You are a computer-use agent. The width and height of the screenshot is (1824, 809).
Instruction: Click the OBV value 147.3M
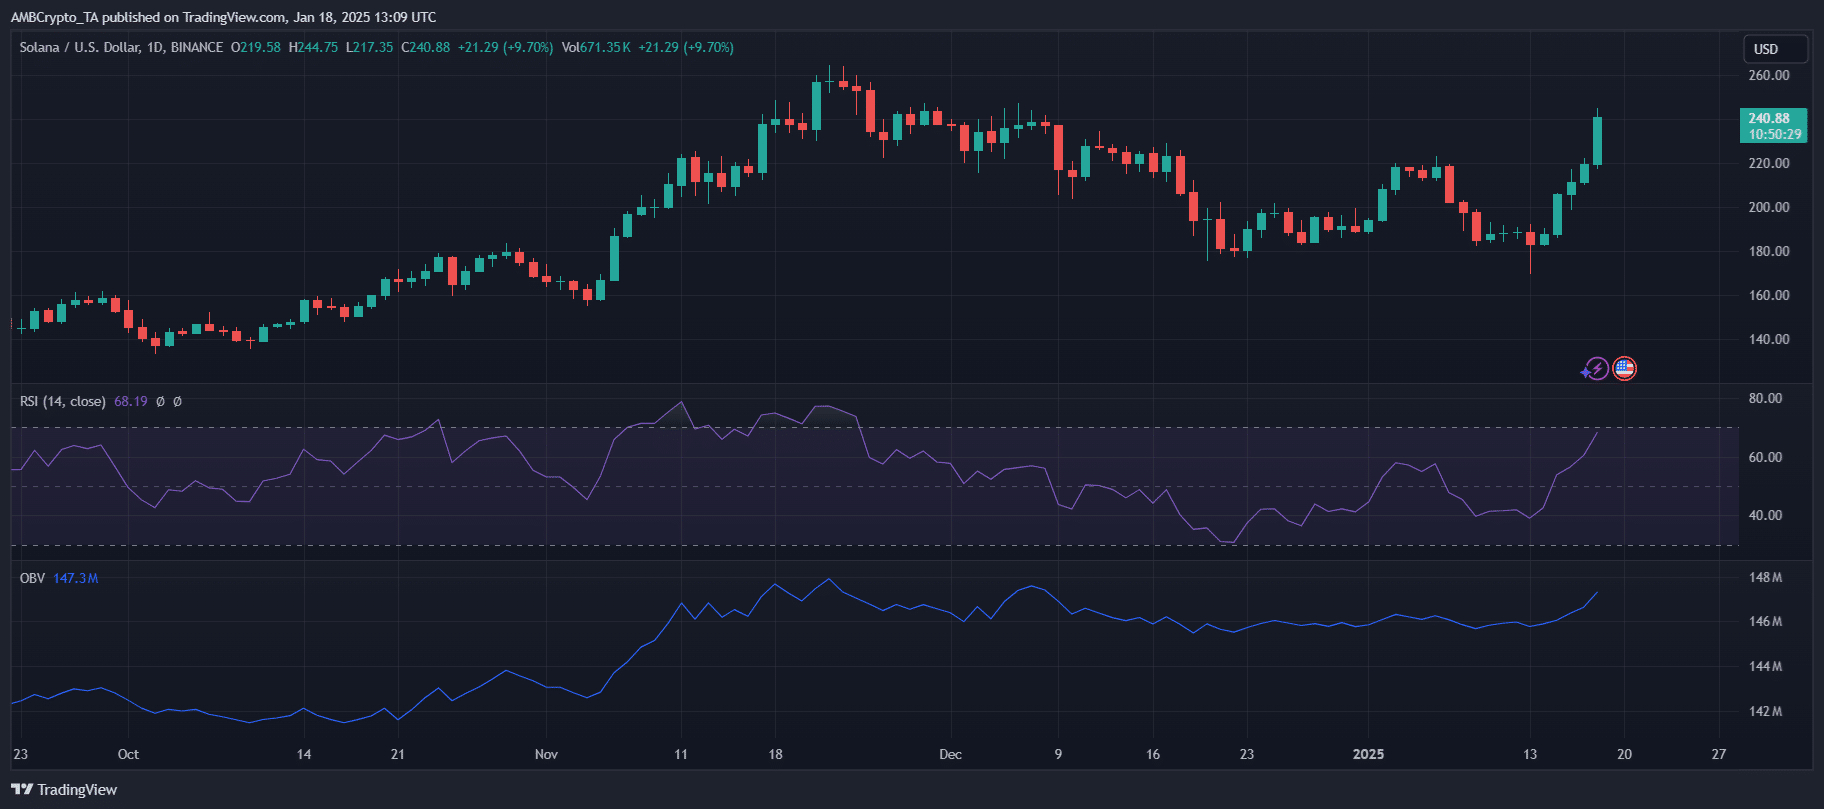click(x=75, y=579)
